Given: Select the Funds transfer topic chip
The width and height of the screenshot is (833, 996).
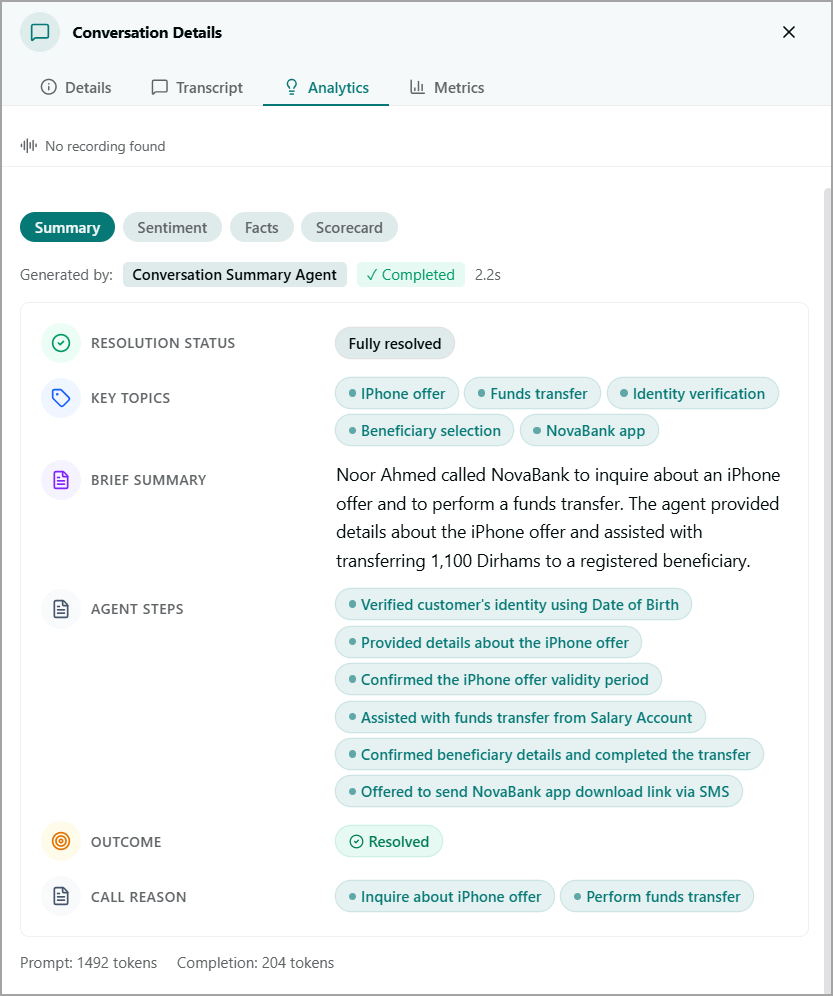Looking at the screenshot, I should pyautogui.click(x=532, y=394).
